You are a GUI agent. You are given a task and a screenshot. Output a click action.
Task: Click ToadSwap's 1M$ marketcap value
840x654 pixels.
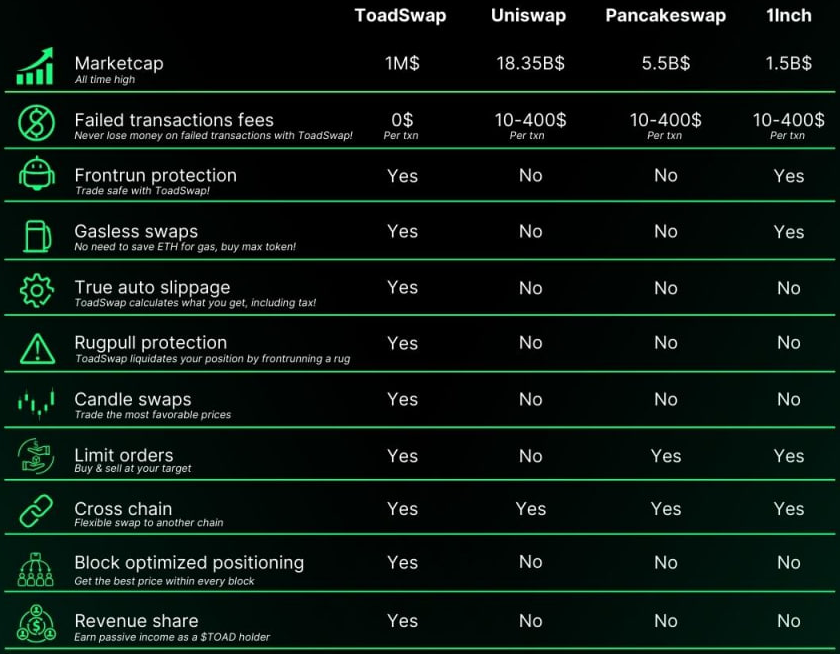(402, 63)
